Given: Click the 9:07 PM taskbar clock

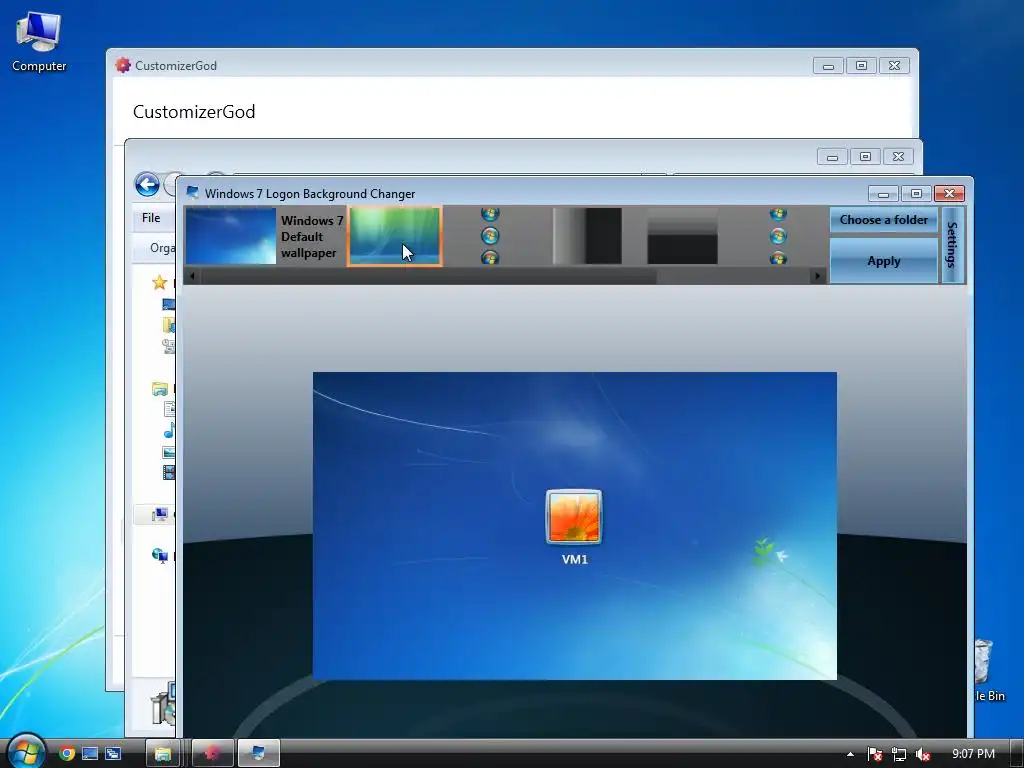Looking at the screenshot, I should click(973, 754).
